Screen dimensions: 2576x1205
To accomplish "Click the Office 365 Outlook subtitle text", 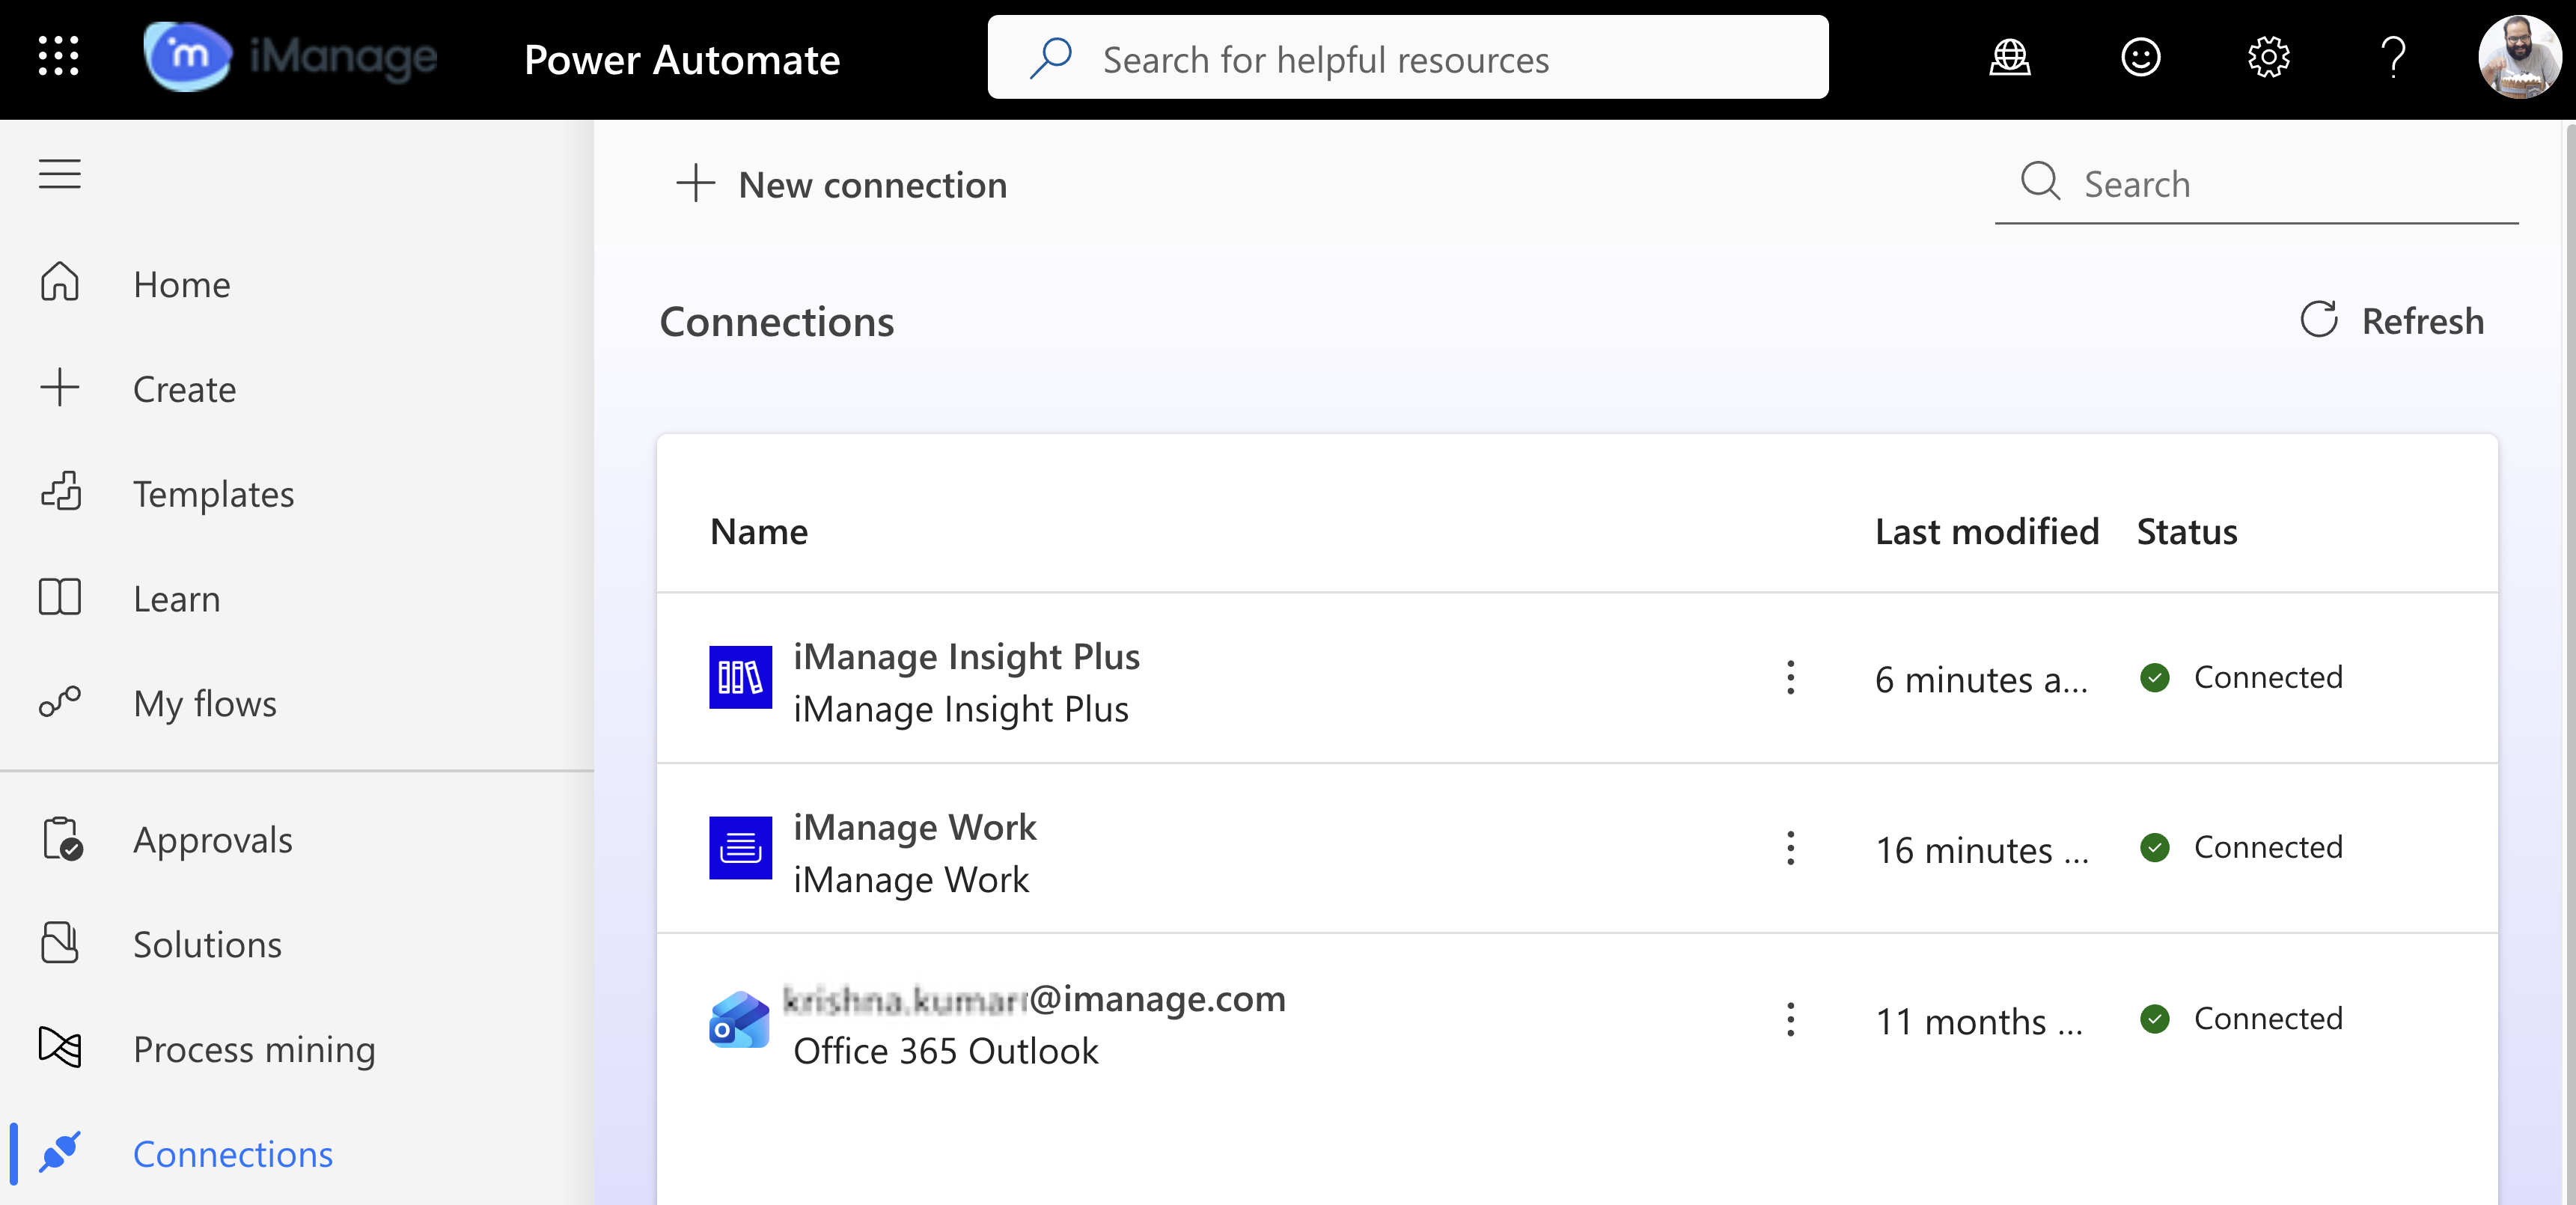I will pyautogui.click(x=946, y=1051).
